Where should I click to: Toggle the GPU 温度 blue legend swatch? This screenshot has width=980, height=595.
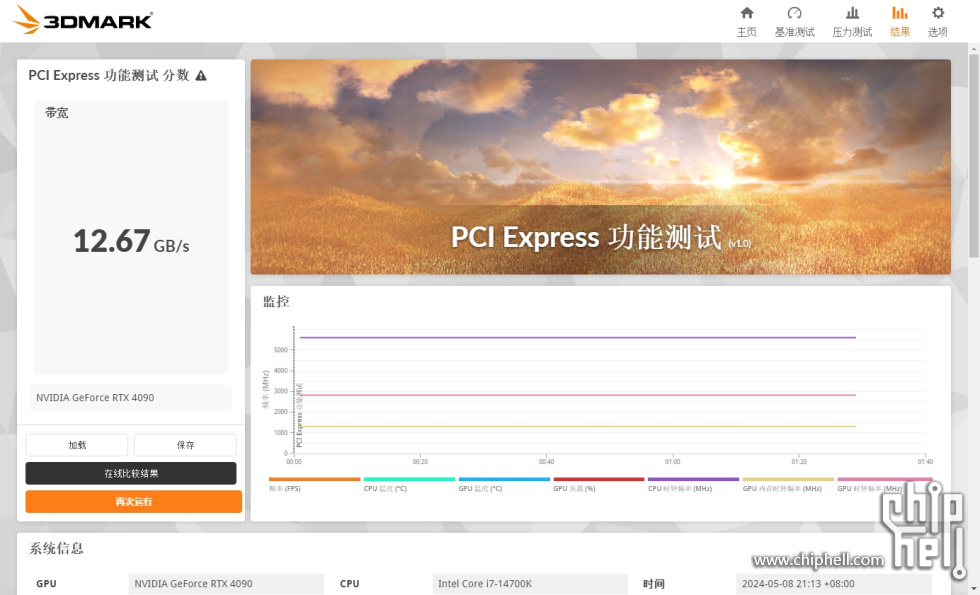[x=504, y=479]
